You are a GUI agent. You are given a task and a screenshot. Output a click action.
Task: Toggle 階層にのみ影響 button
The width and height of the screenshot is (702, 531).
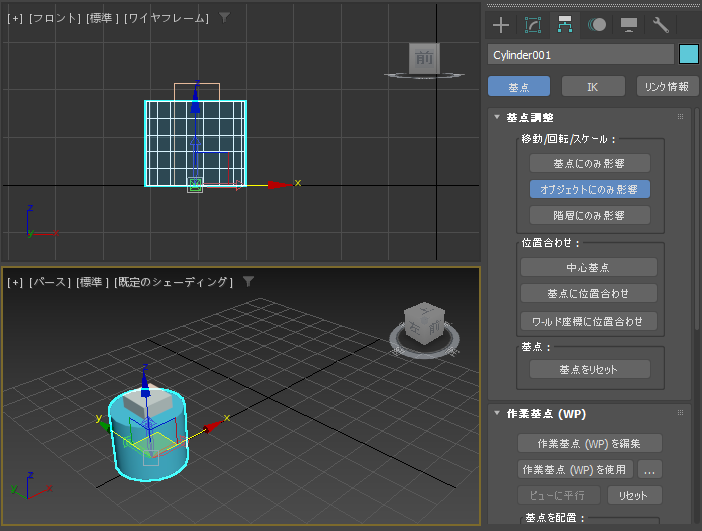[x=590, y=215]
